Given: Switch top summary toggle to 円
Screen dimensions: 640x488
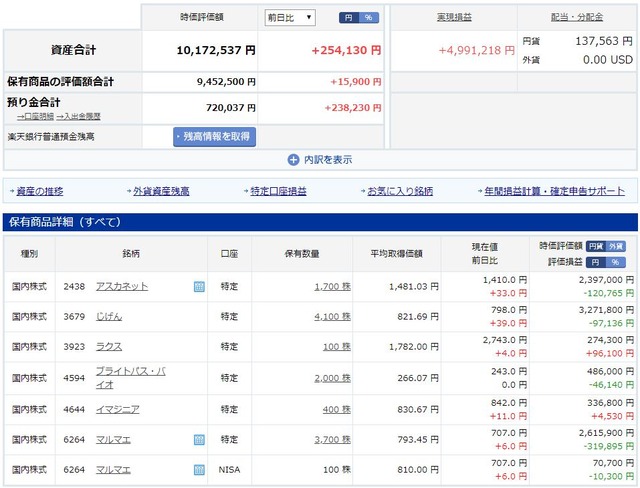Looking at the screenshot, I should click(349, 18).
